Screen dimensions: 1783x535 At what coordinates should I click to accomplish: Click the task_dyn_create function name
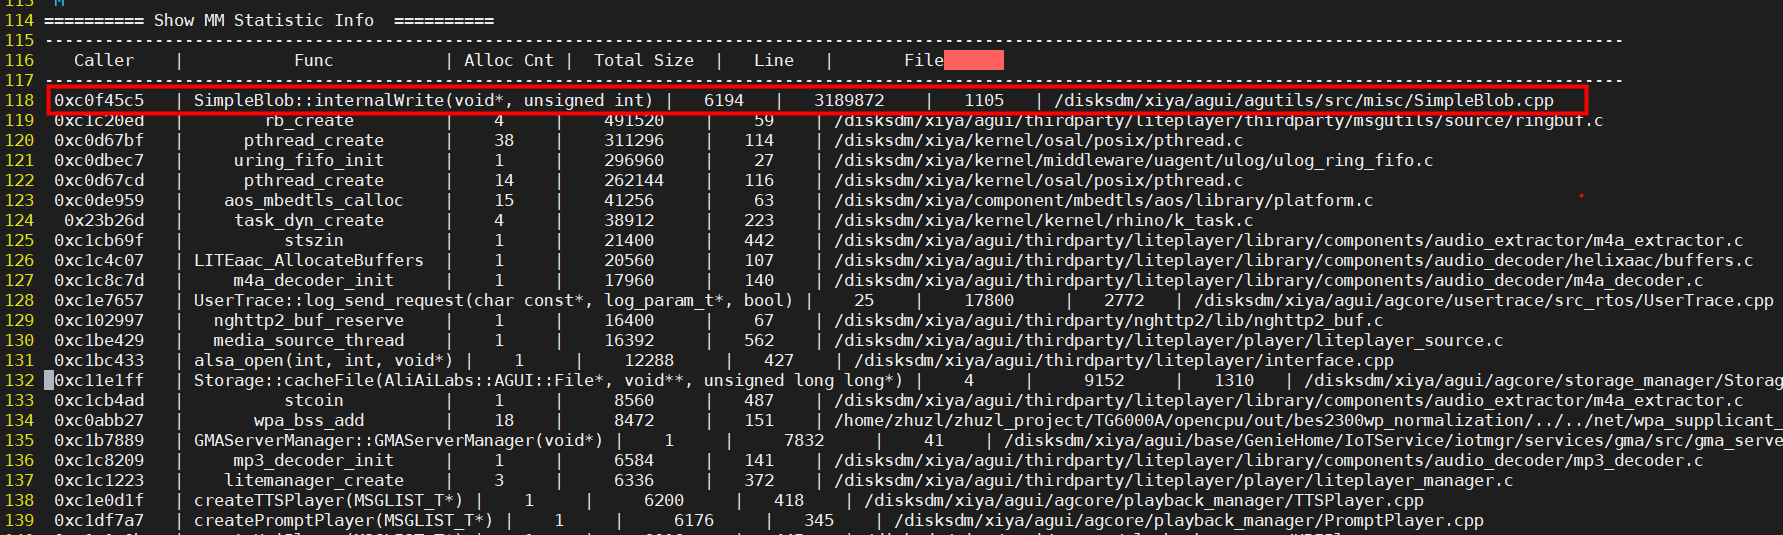point(309,220)
